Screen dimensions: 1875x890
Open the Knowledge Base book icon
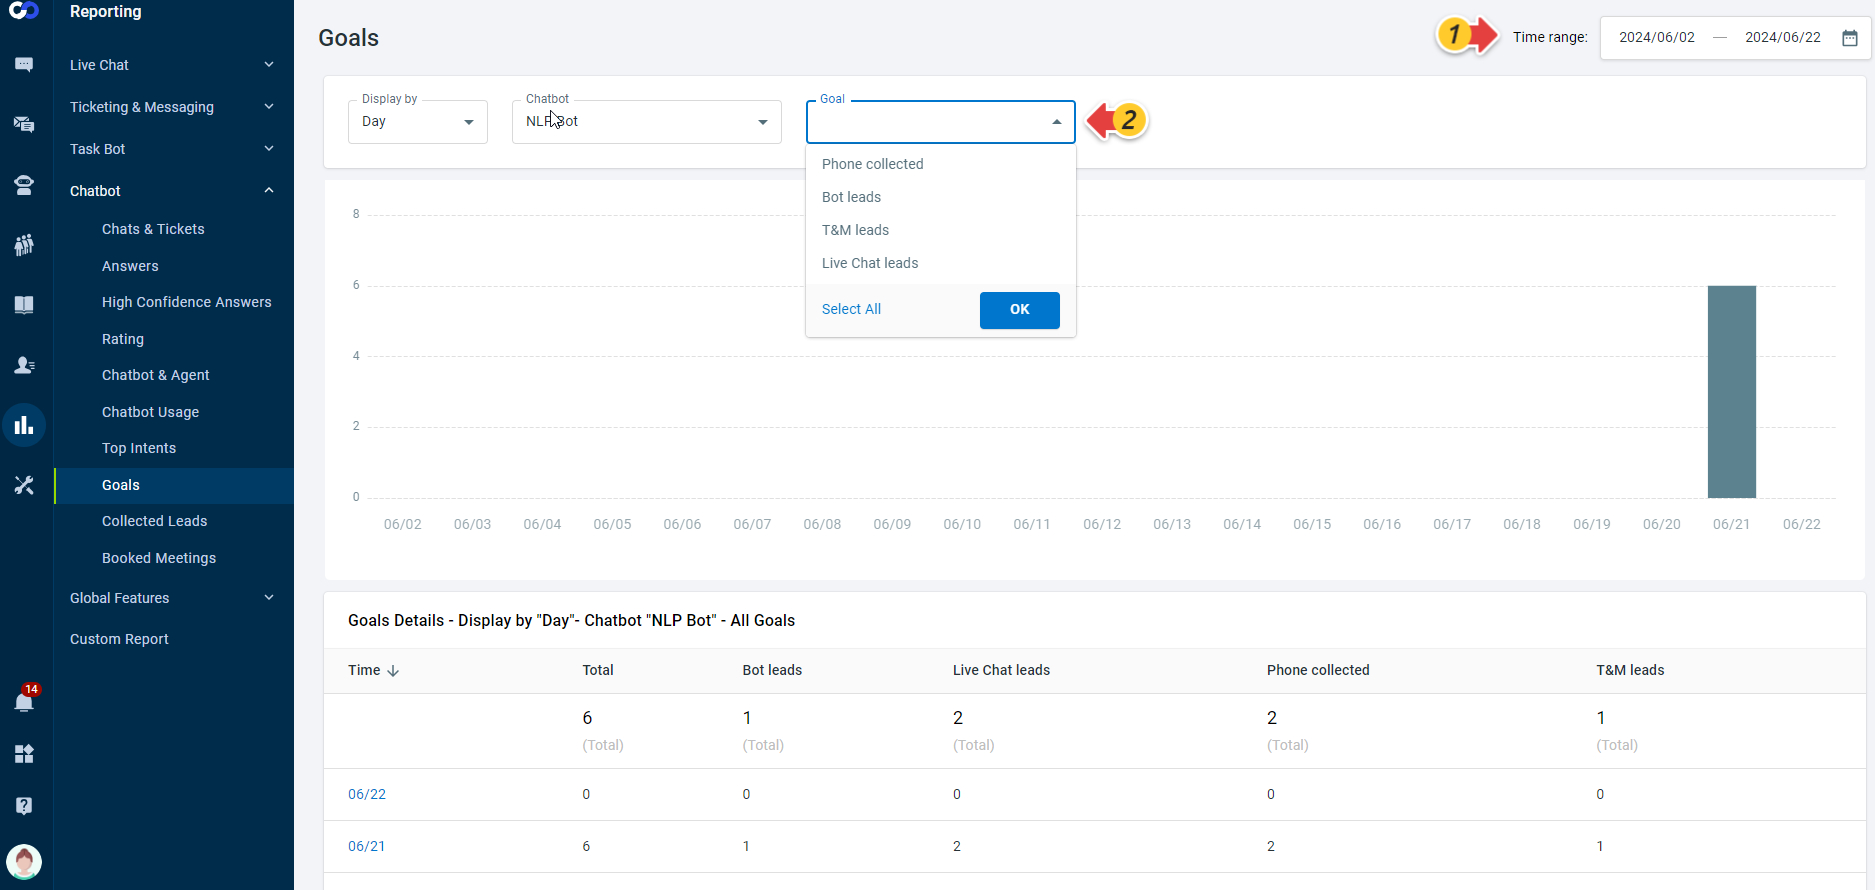24,305
